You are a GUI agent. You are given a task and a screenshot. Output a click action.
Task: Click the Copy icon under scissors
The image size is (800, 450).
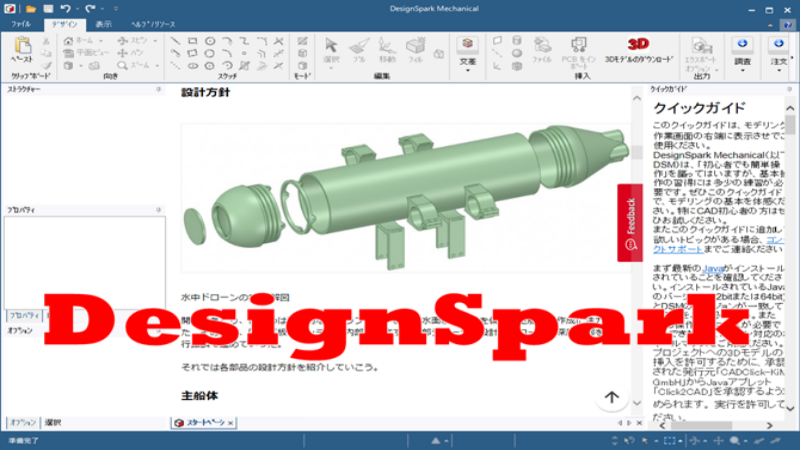coord(46,53)
